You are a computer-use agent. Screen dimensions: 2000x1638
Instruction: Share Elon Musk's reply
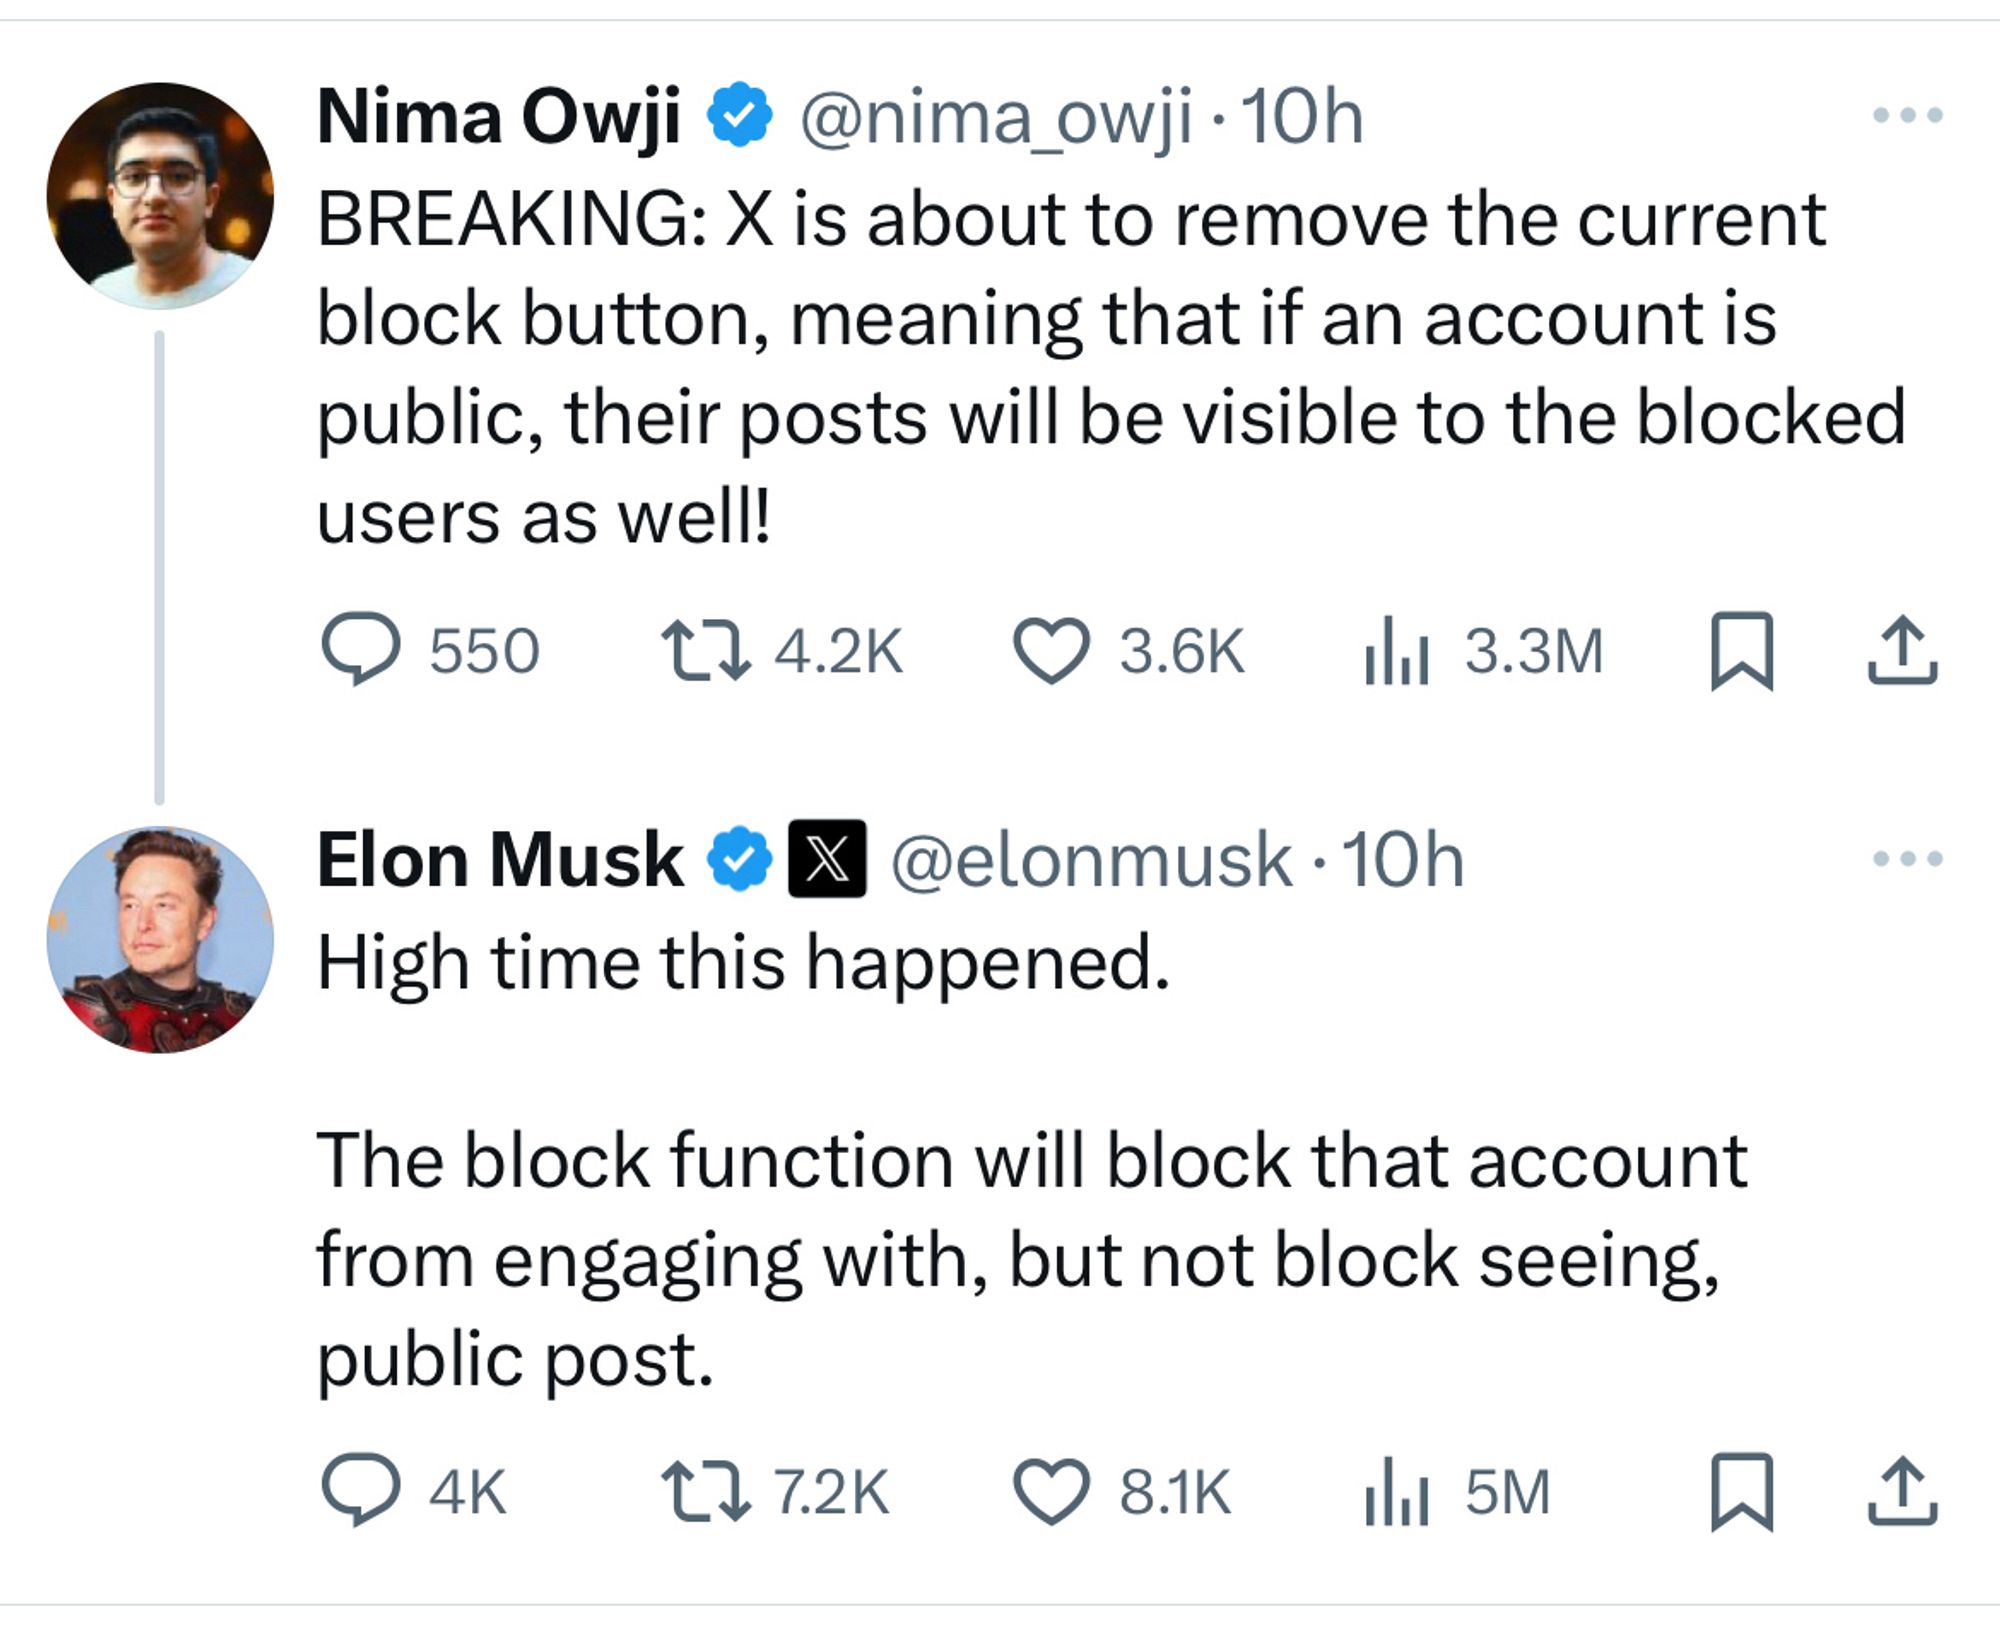pos(1902,1492)
